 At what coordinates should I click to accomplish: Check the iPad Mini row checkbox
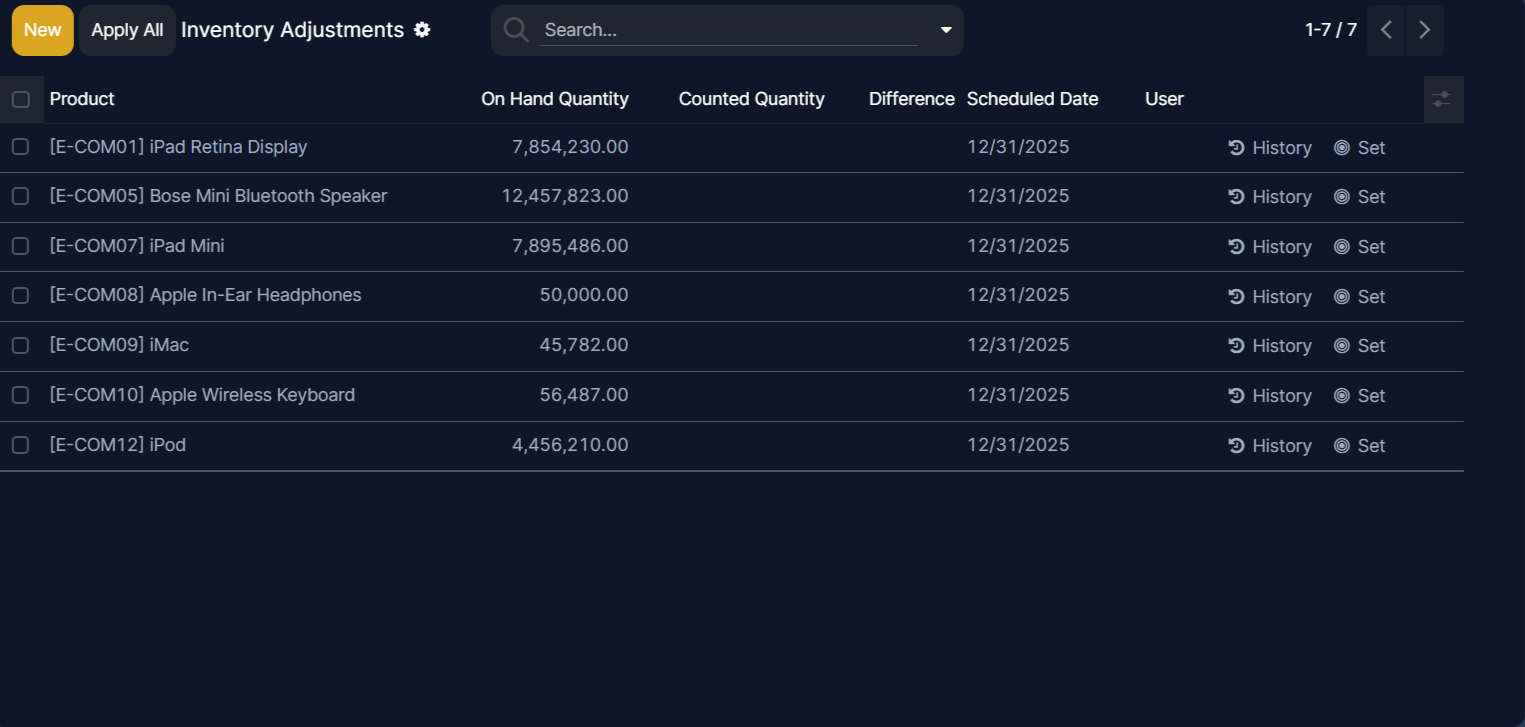point(20,246)
